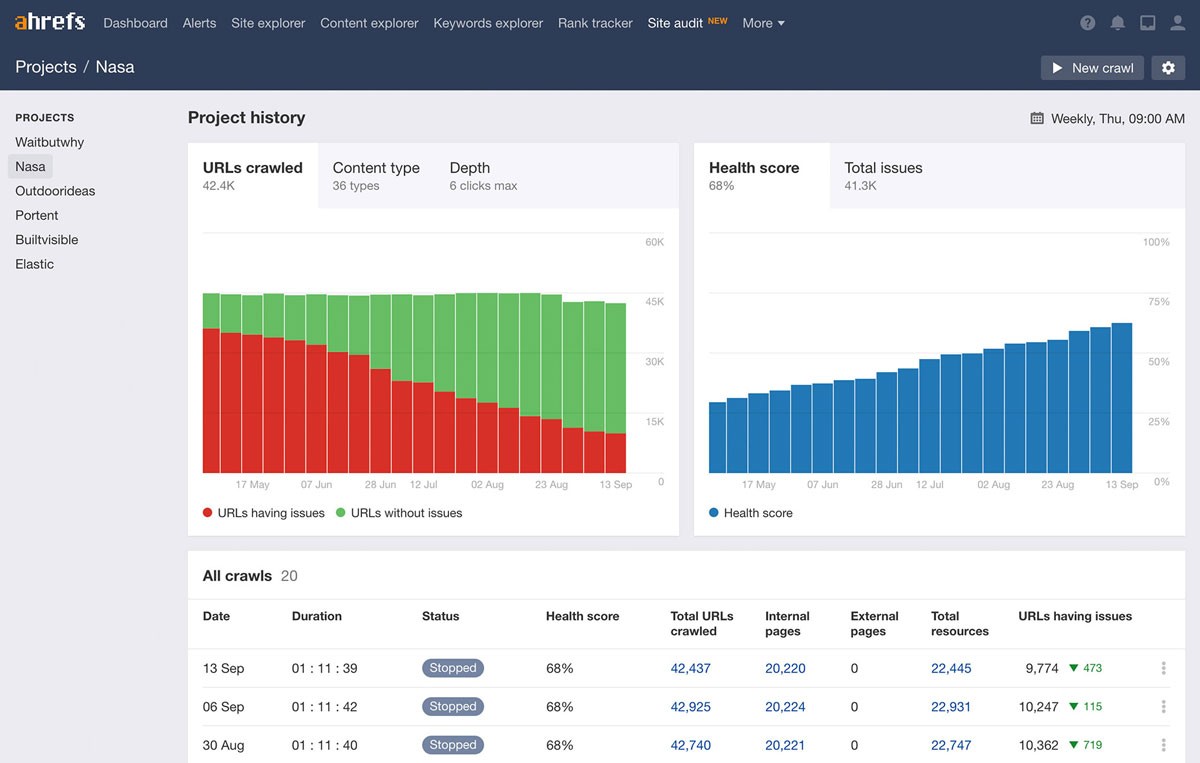The image size is (1200, 763).
Task: Toggle the Health score legend item
Action: [x=750, y=513]
